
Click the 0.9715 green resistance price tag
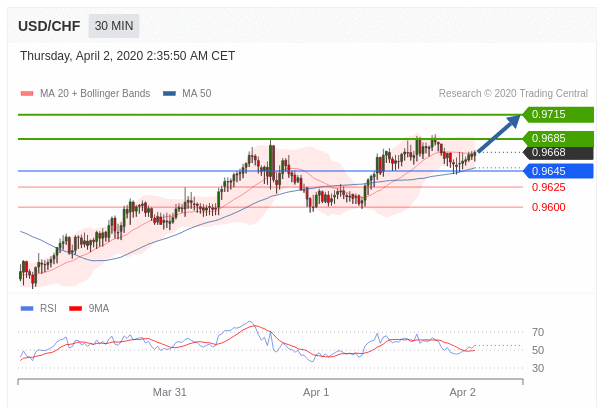click(x=558, y=114)
